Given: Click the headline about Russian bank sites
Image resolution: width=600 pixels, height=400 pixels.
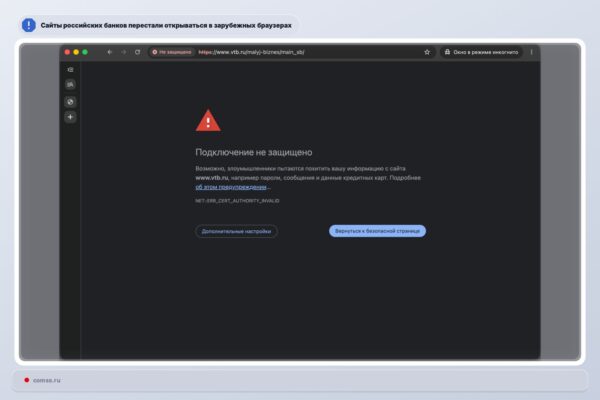Looking at the screenshot, I should [x=166, y=25].
